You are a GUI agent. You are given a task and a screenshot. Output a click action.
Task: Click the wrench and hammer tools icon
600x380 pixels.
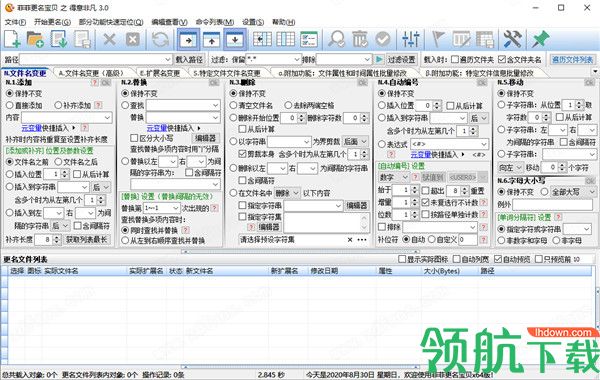pos(512,39)
